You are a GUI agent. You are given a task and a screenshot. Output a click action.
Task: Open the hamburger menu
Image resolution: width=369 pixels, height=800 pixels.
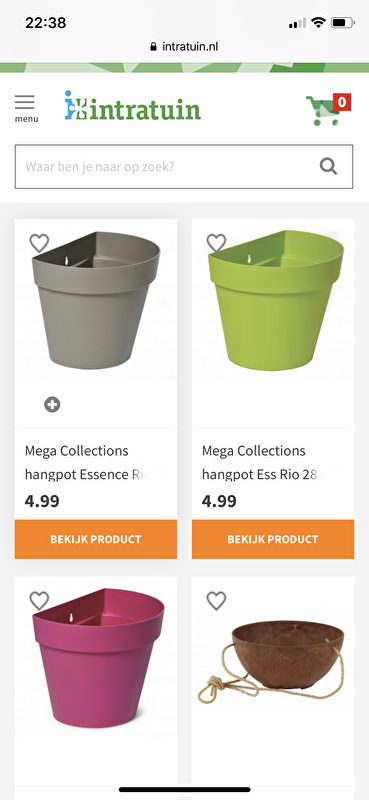pos(25,108)
